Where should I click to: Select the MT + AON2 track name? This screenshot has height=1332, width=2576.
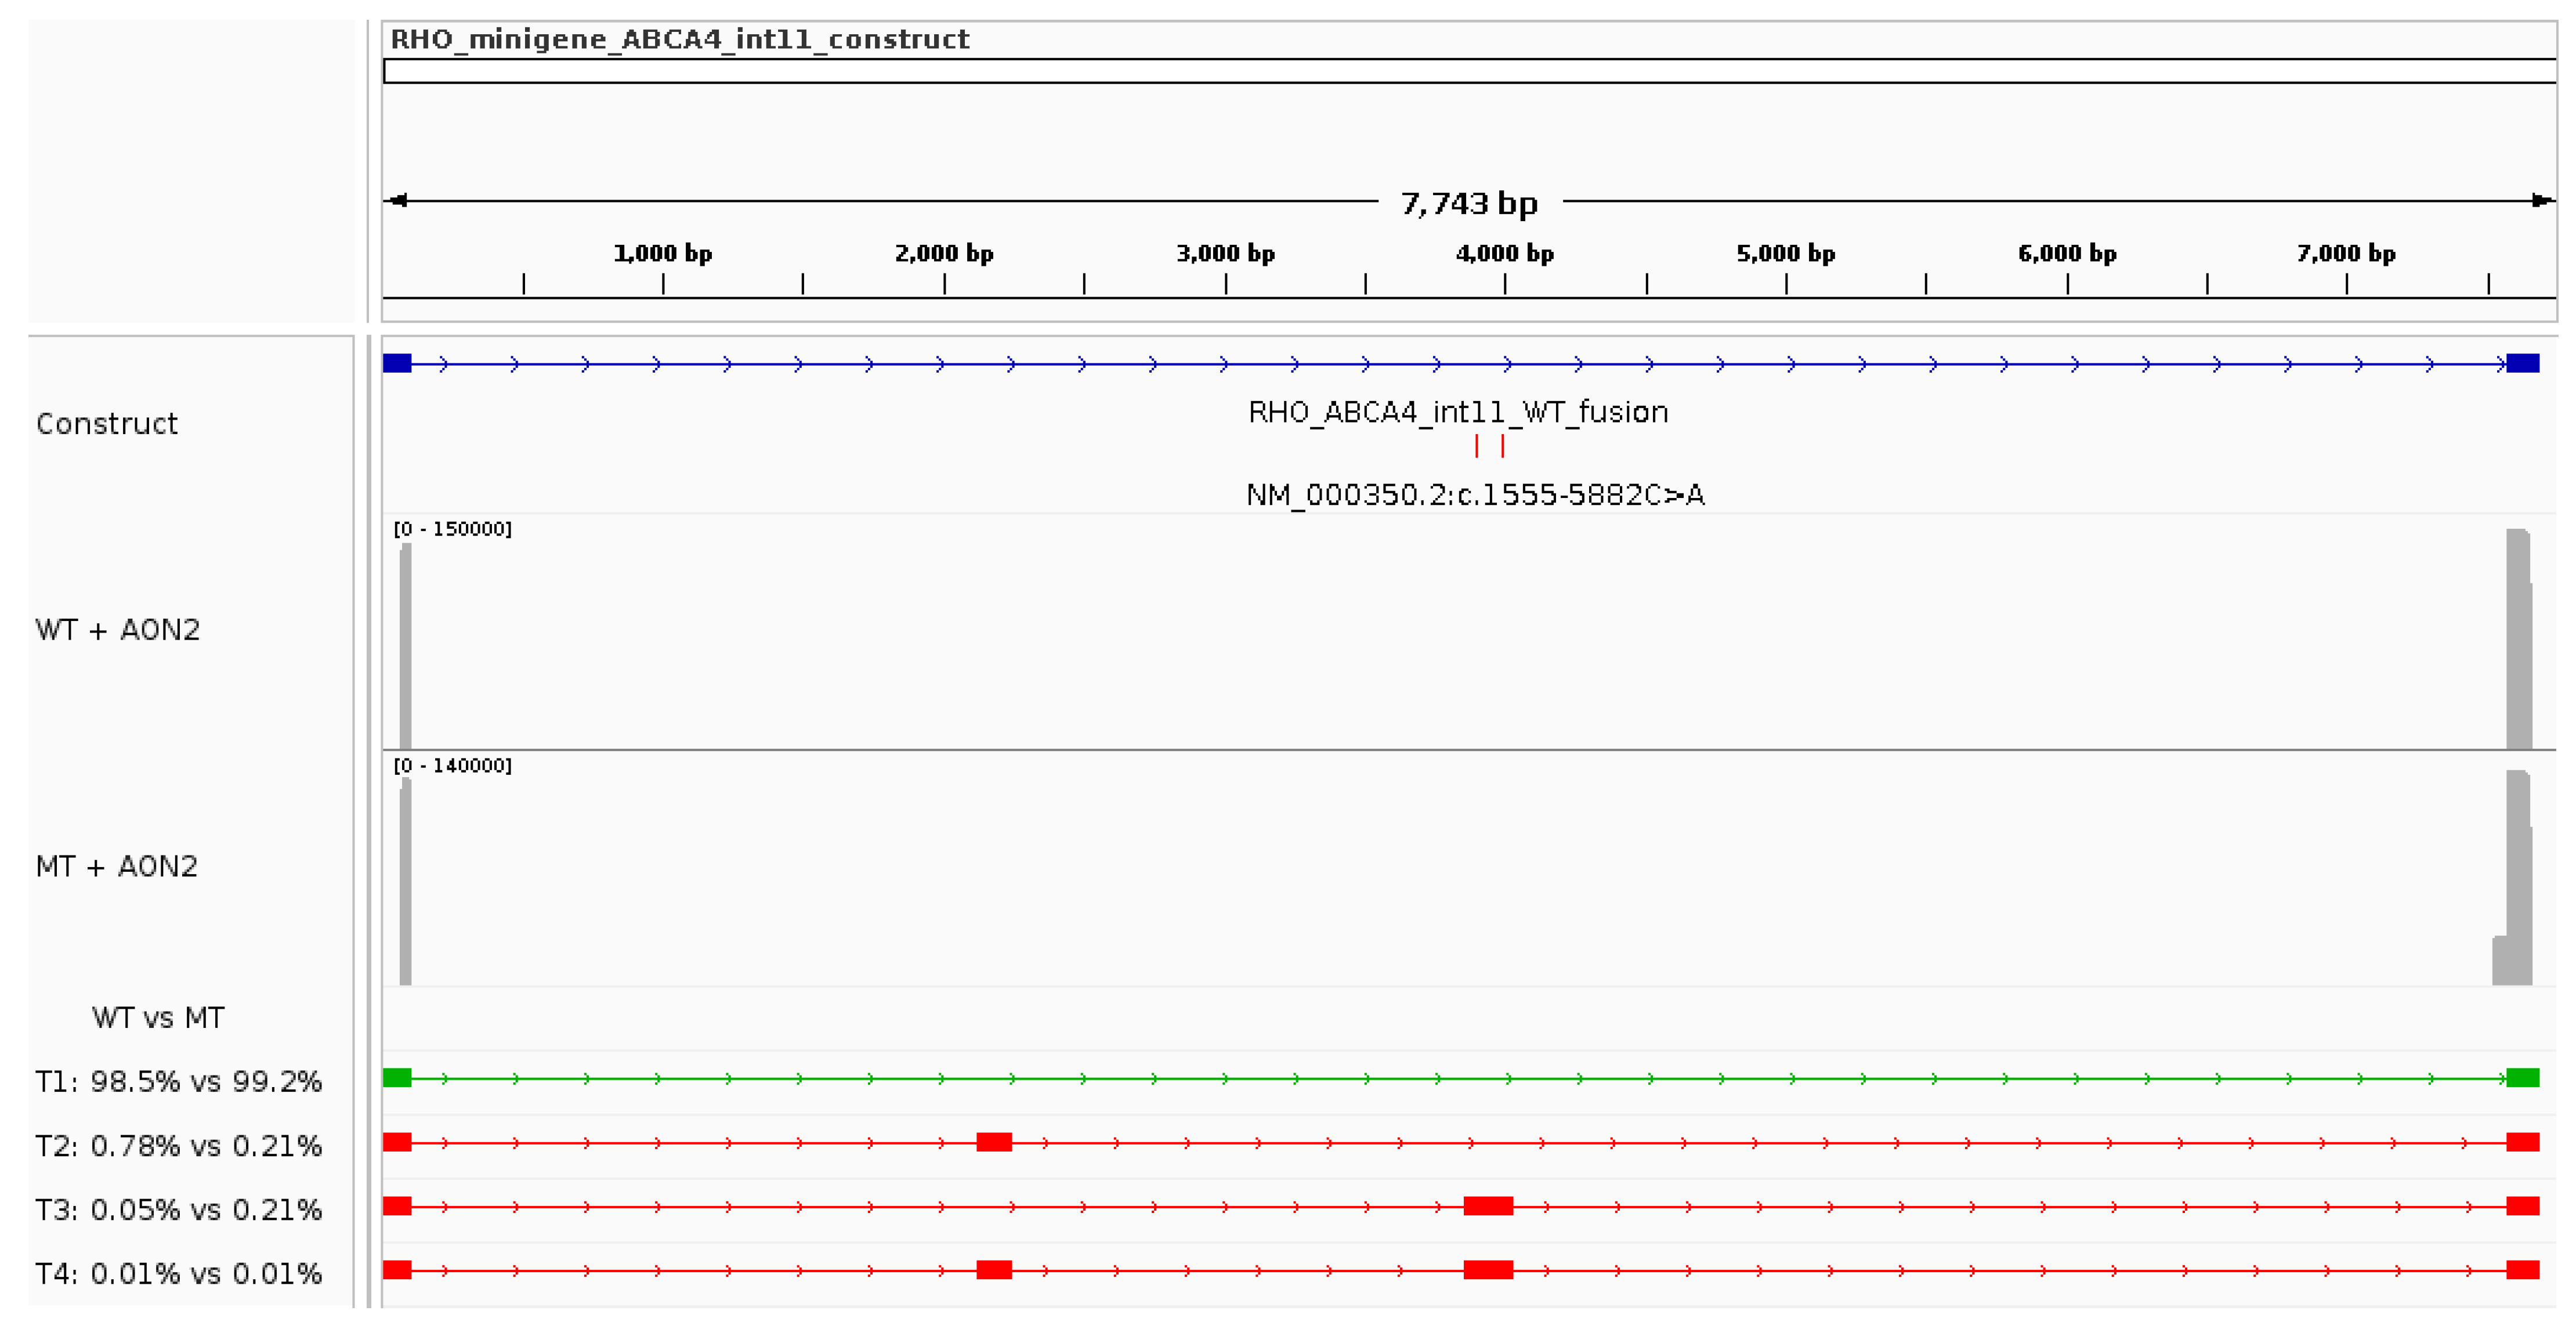[117, 866]
